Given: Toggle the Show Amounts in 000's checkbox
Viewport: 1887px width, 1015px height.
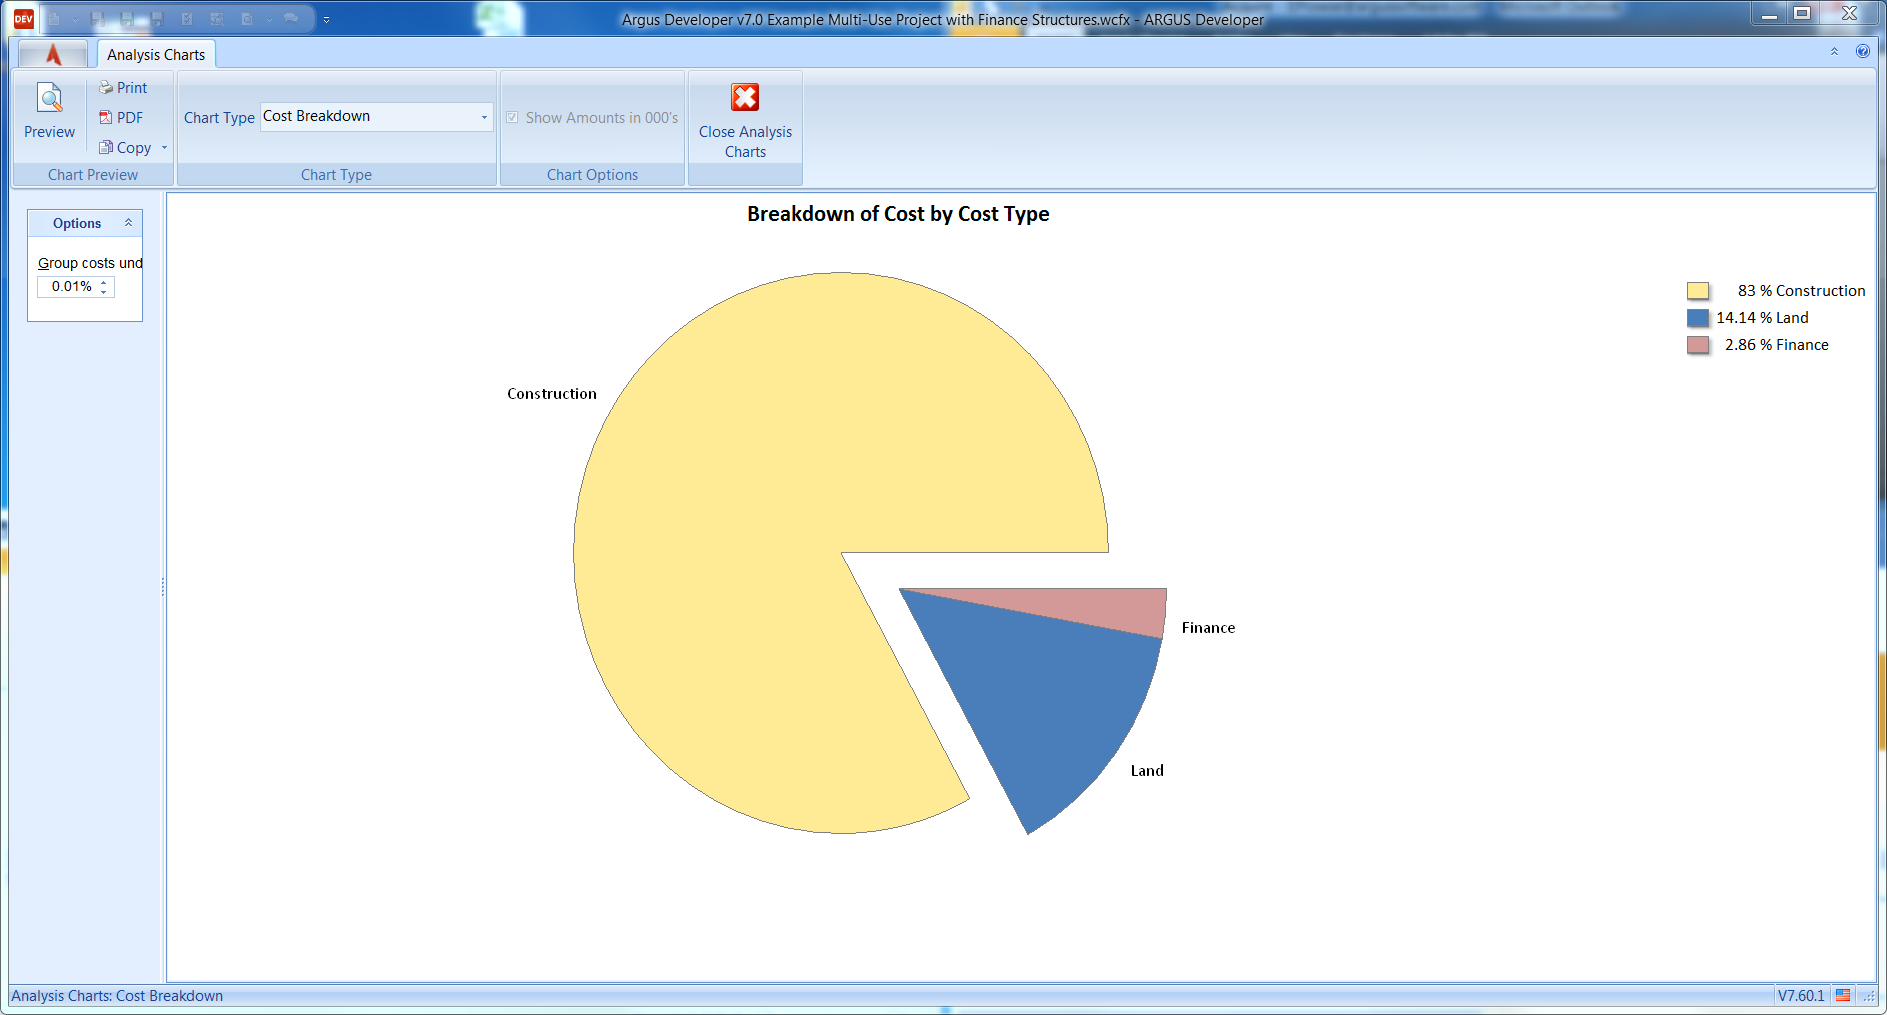Looking at the screenshot, I should [x=513, y=117].
